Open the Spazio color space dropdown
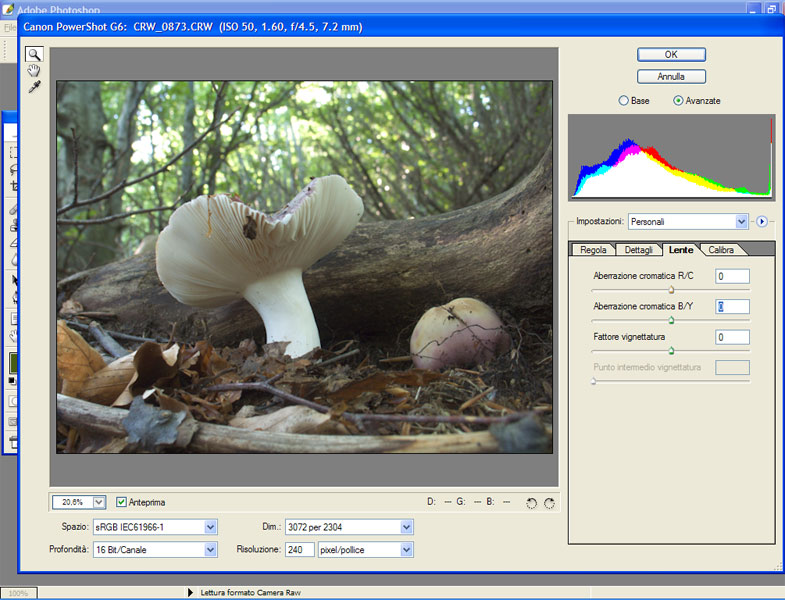 [x=210, y=527]
